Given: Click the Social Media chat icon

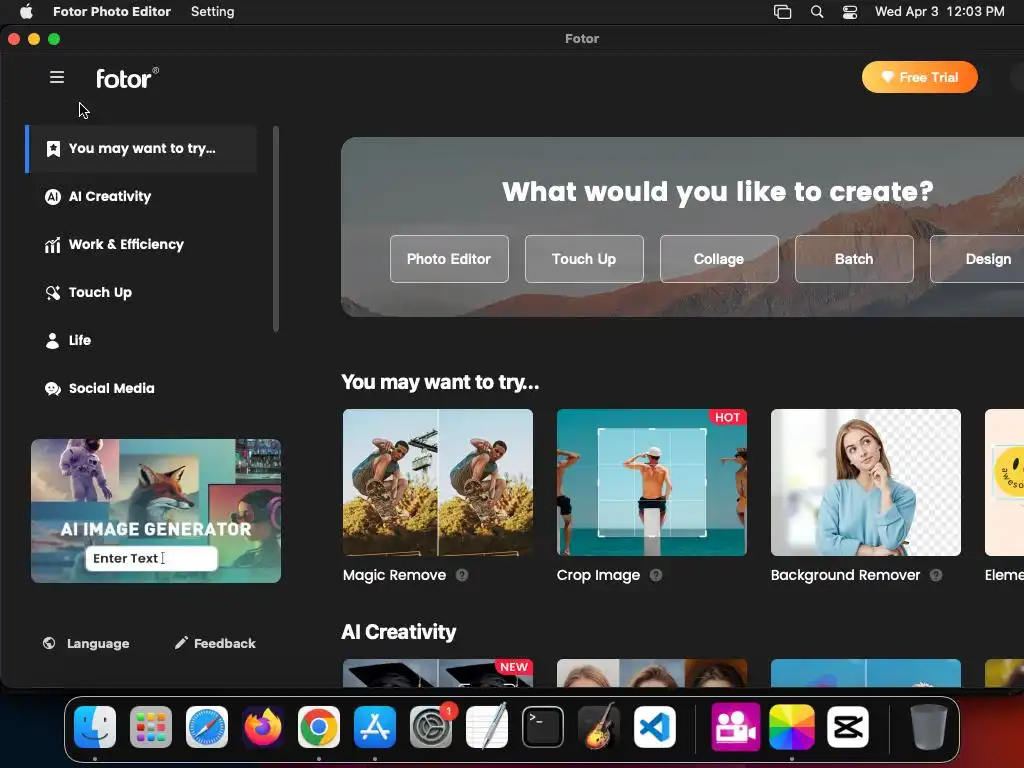Looking at the screenshot, I should pos(52,389).
